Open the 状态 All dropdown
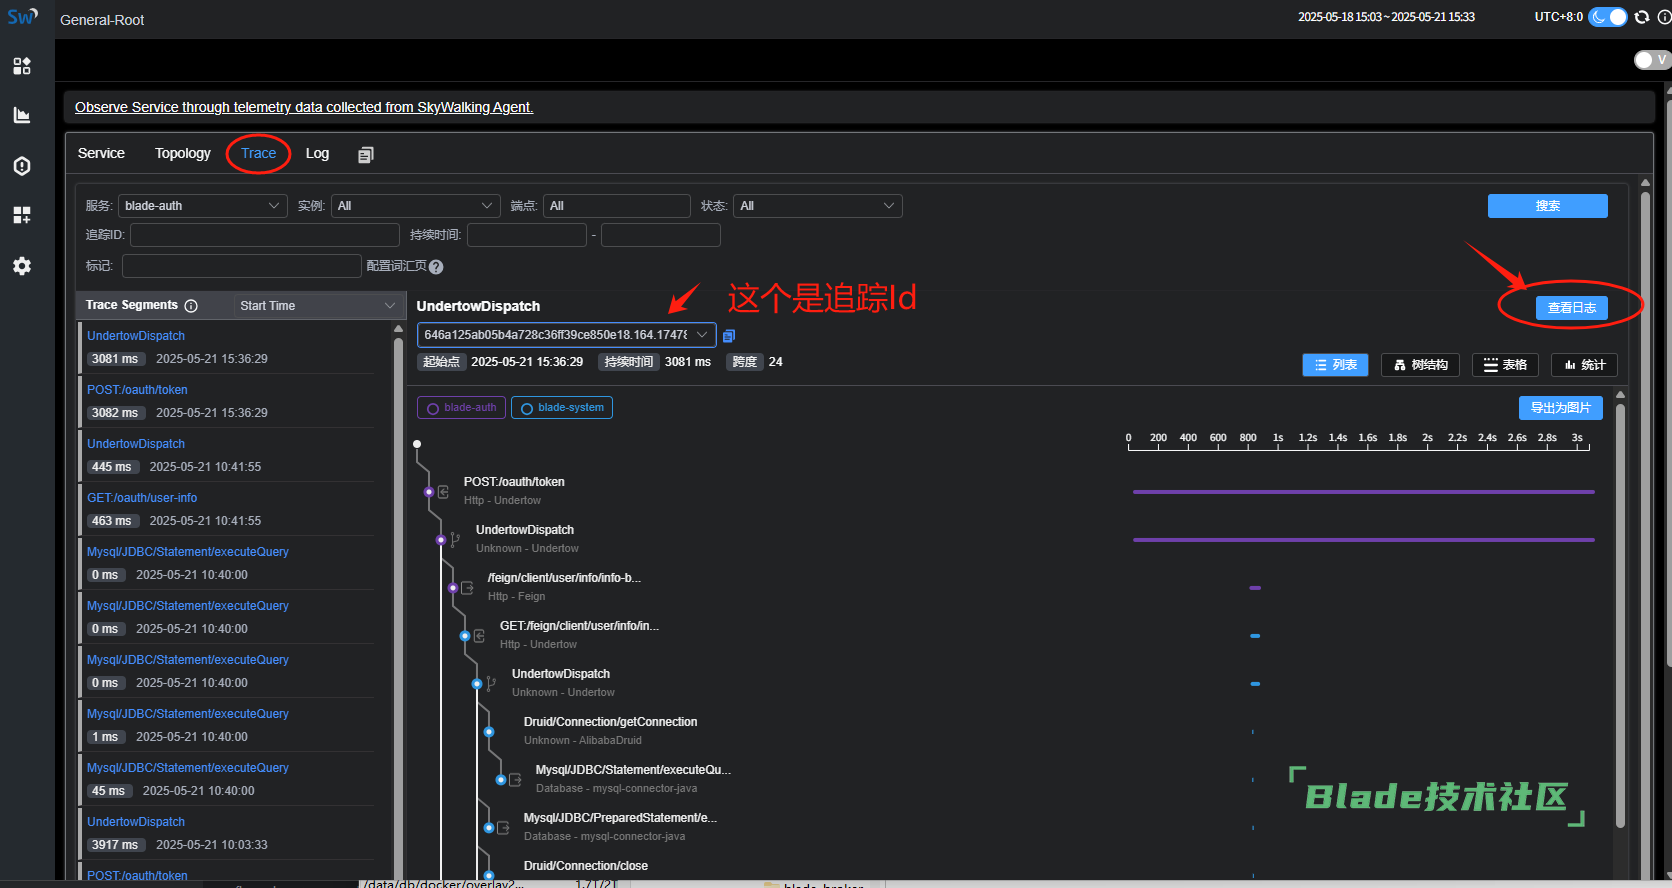 818,206
